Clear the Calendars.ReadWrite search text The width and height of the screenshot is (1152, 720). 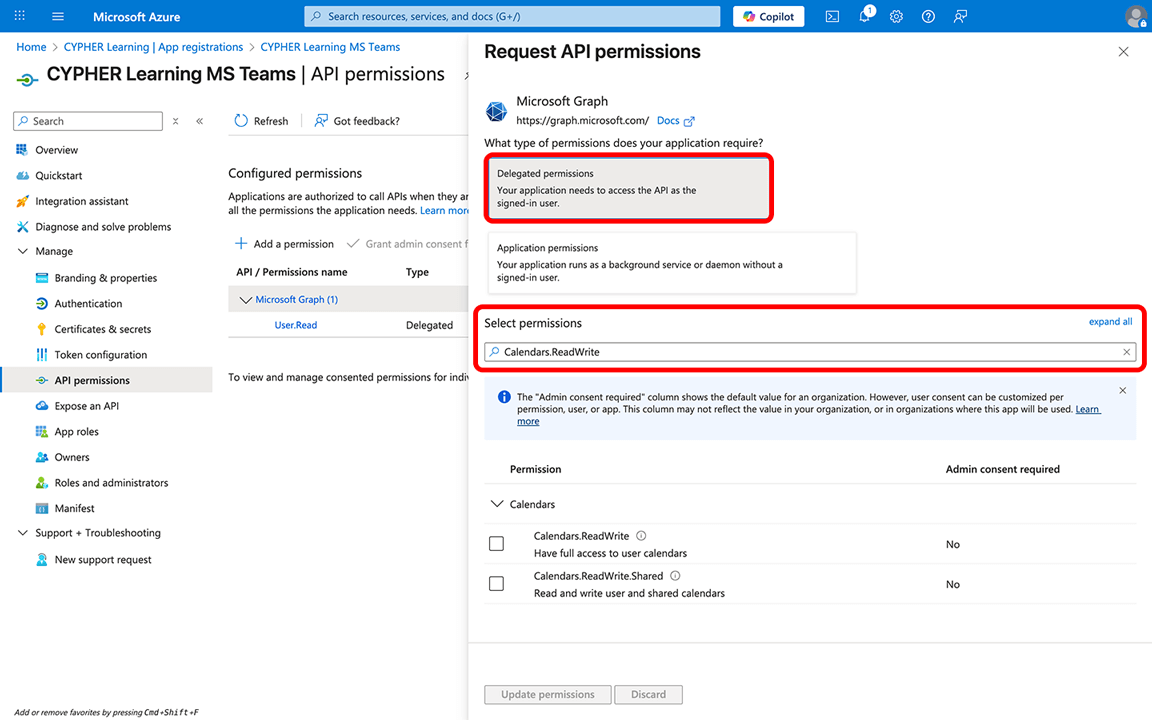(1126, 352)
